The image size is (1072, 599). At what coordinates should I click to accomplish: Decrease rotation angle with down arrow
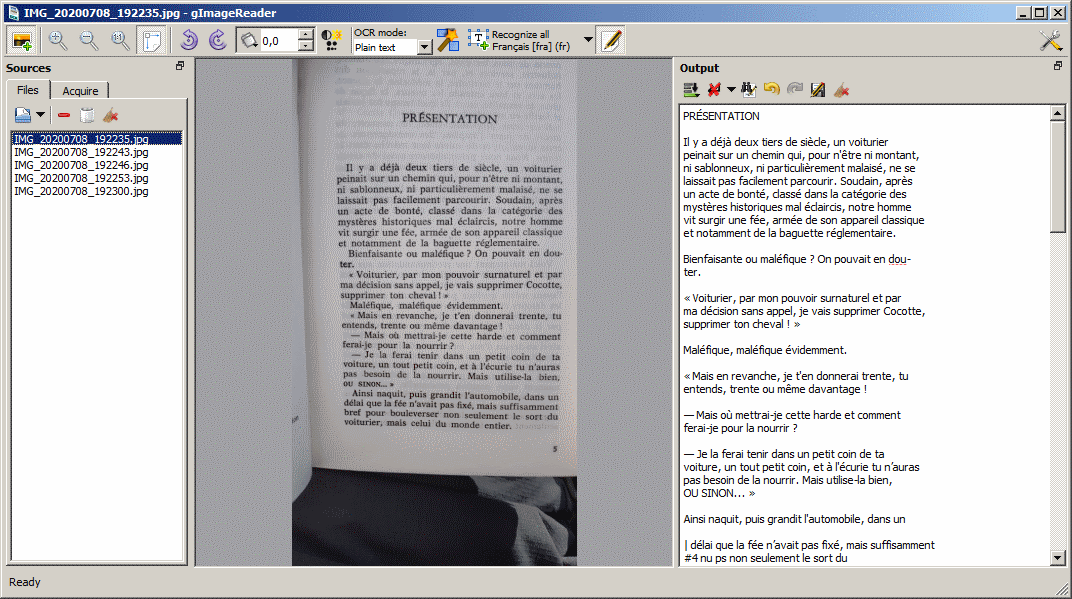click(x=306, y=46)
